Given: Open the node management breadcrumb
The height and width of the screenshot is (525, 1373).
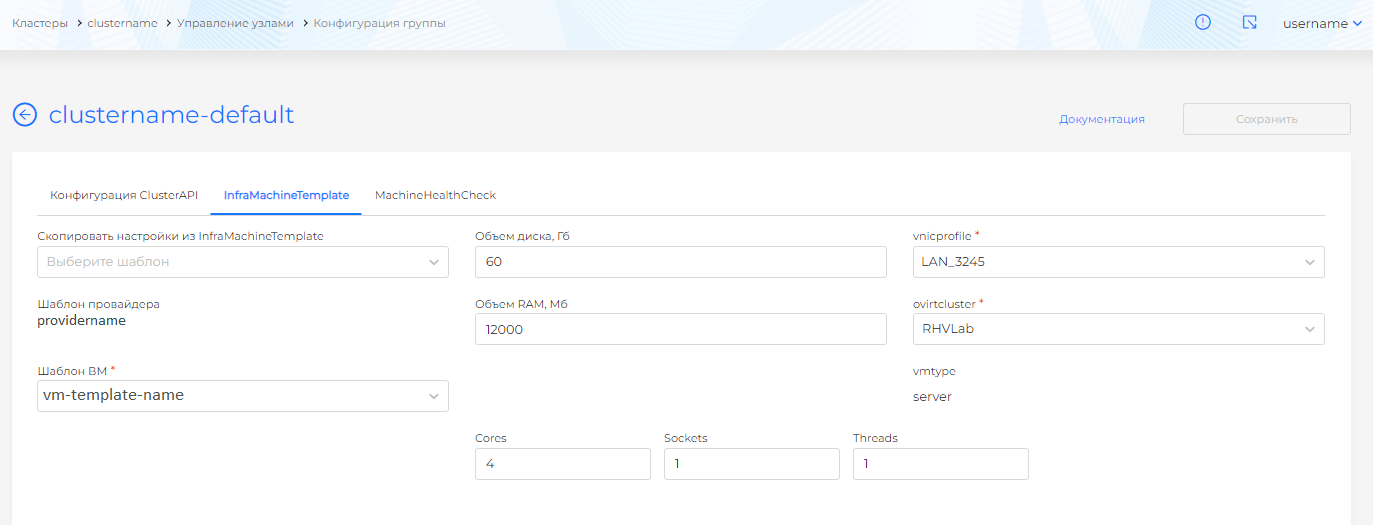Looking at the screenshot, I should (235, 23).
